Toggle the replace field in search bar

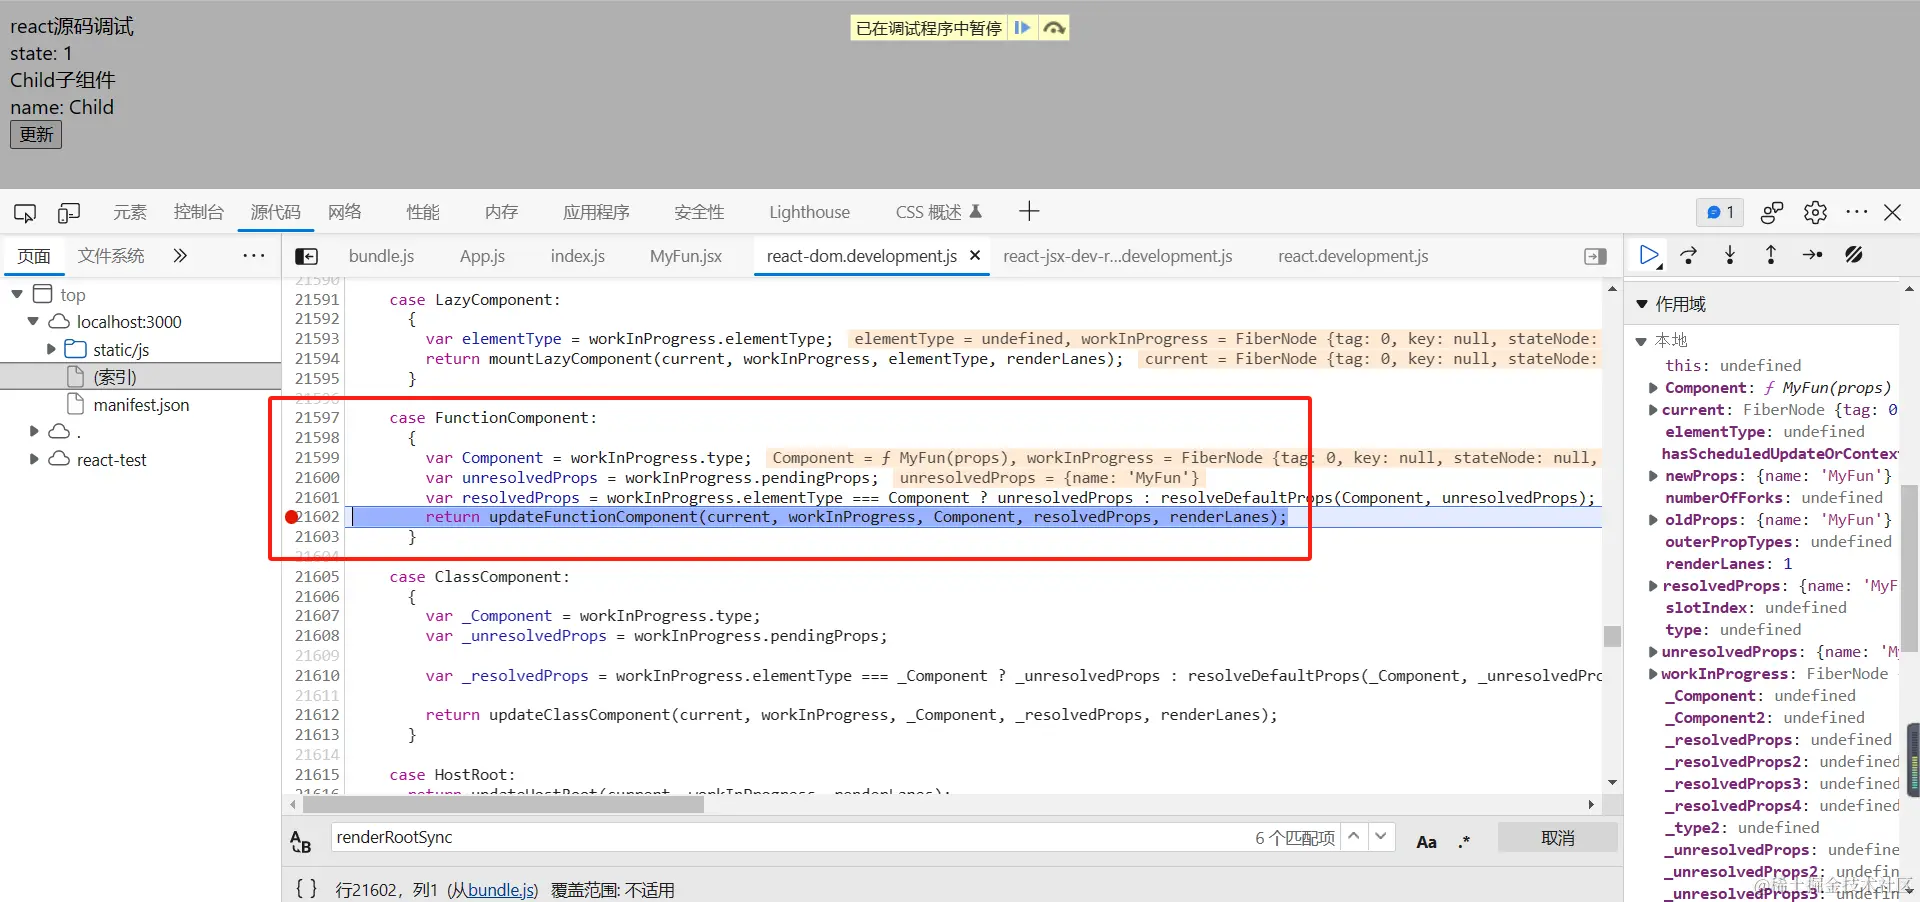pyautogui.click(x=301, y=841)
